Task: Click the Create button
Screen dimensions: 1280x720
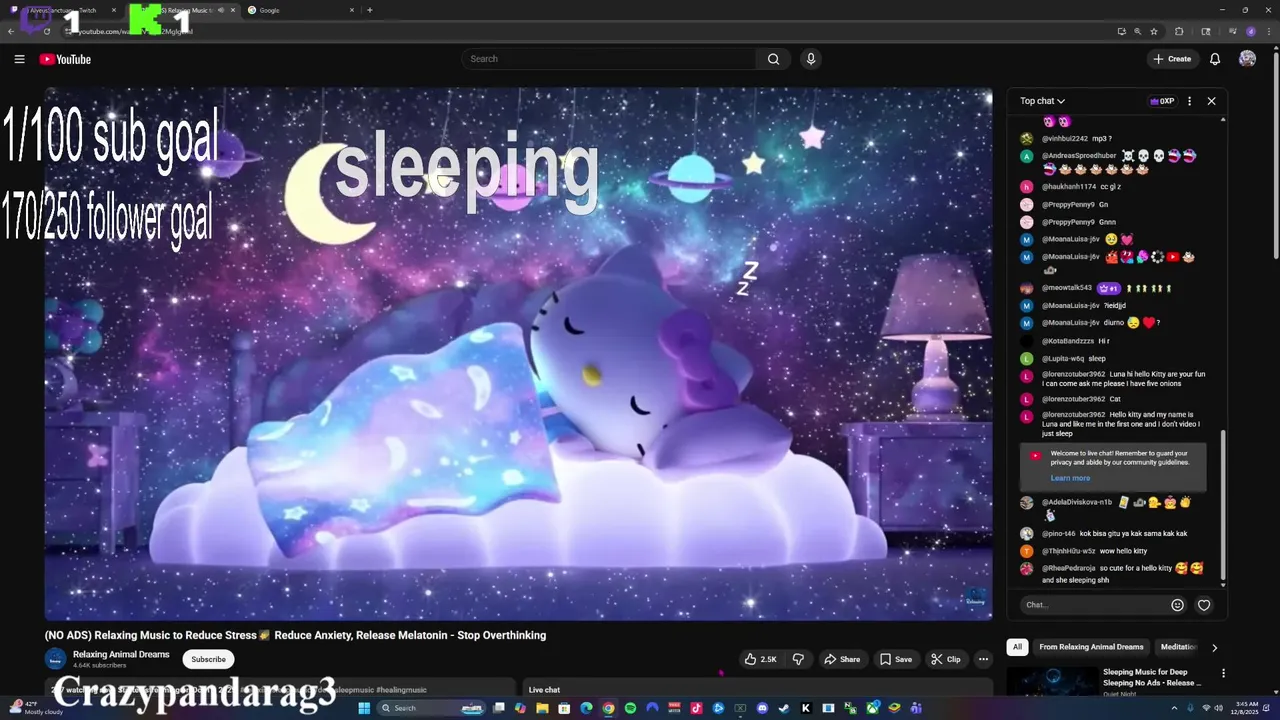Action: tap(1172, 59)
